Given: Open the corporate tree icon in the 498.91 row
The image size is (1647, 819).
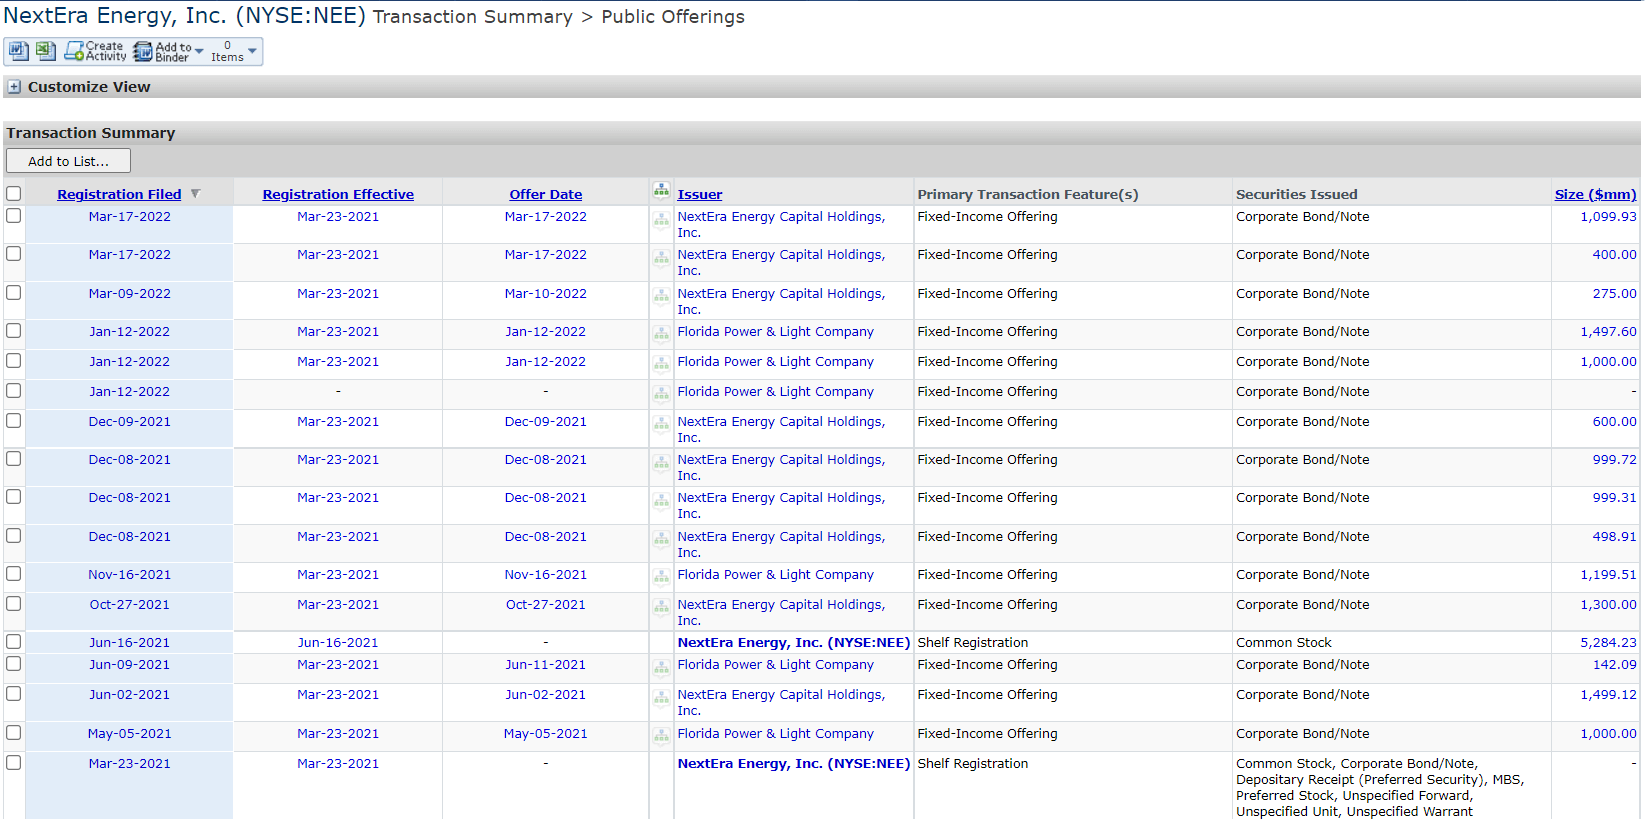Looking at the screenshot, I should click(661, 540).
